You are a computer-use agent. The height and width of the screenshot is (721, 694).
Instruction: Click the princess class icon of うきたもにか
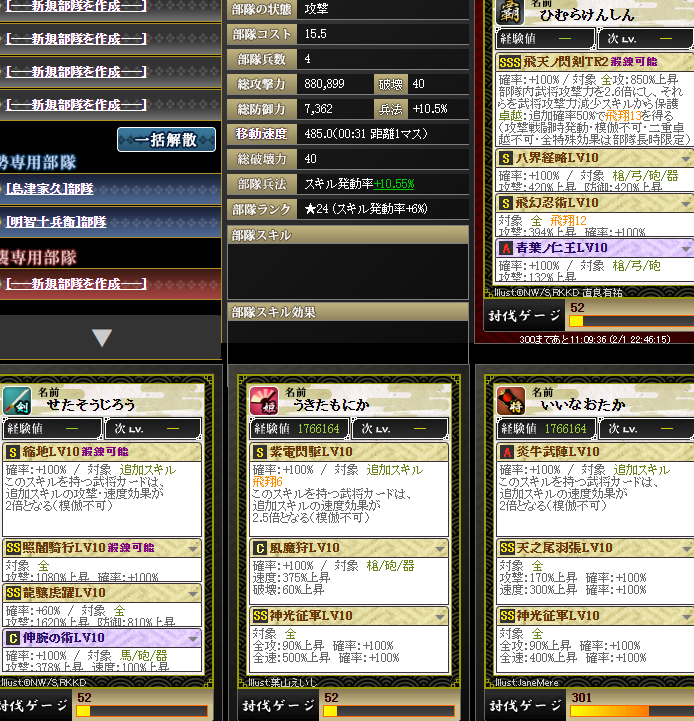264,401
